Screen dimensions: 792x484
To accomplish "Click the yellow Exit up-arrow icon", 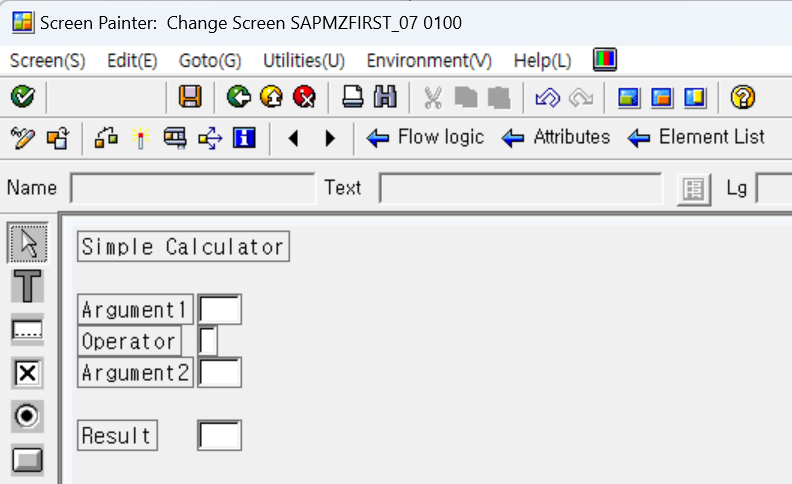I will [272, 96].
